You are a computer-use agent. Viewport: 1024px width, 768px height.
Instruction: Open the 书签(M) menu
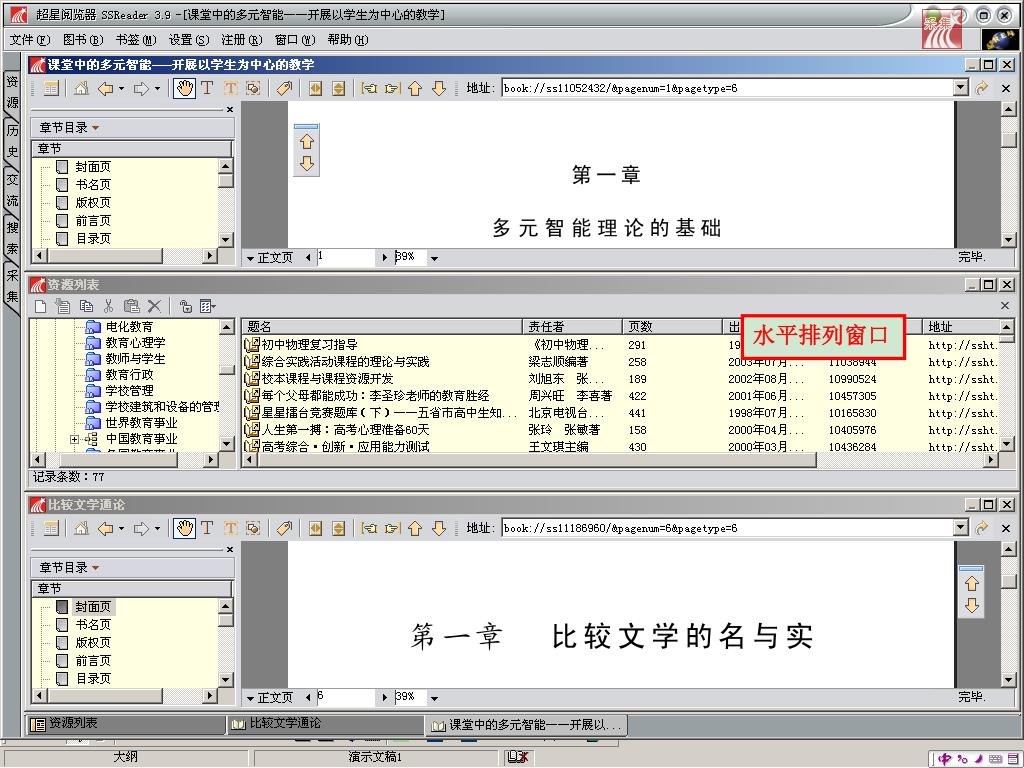[136, 40]
